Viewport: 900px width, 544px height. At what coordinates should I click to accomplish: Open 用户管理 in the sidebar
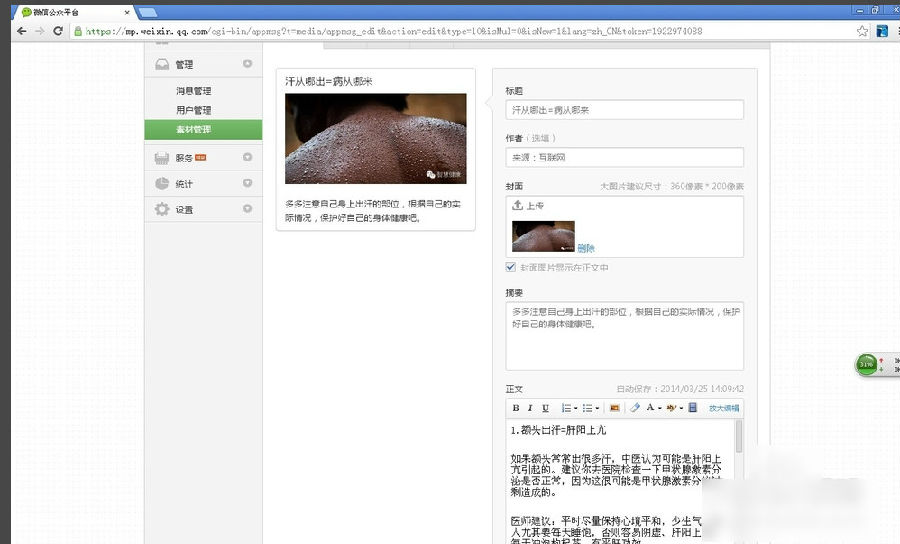(193, 110)
